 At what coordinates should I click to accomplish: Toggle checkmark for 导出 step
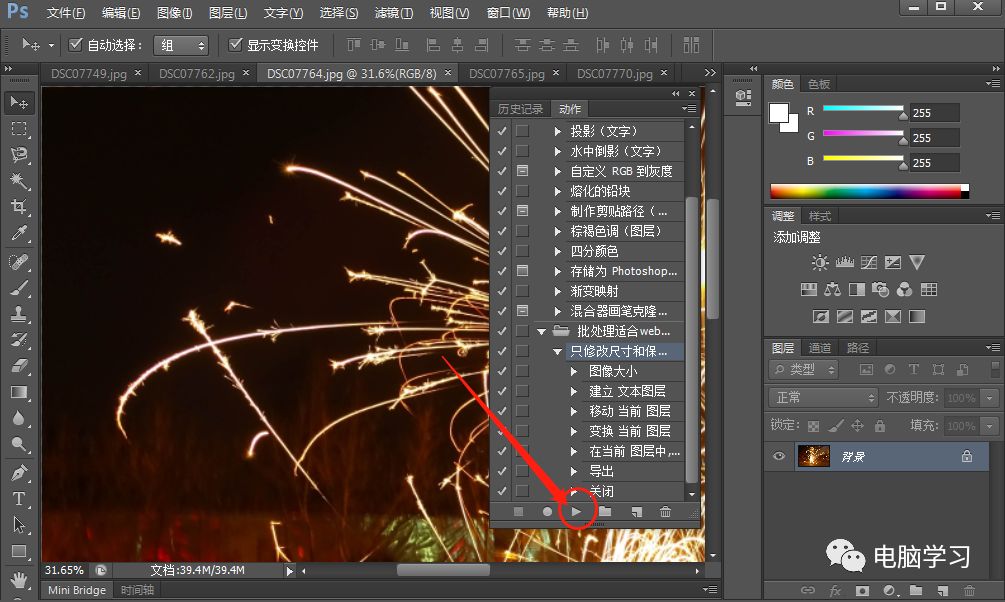502,471
